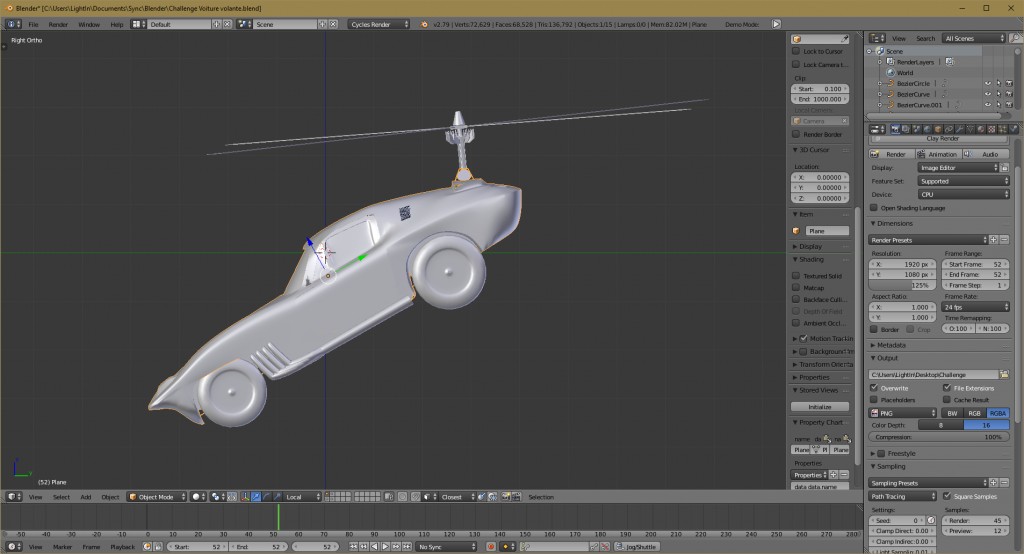Open the Cycles Render engine dropdown
1024x554 pixels.
click(379, 23)
